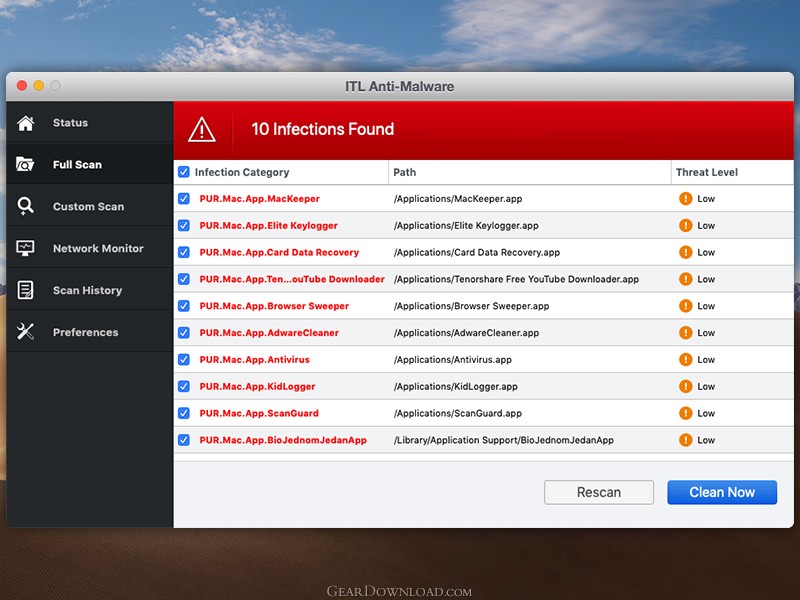Click the Clean Now button

click(x=722, y=492)
